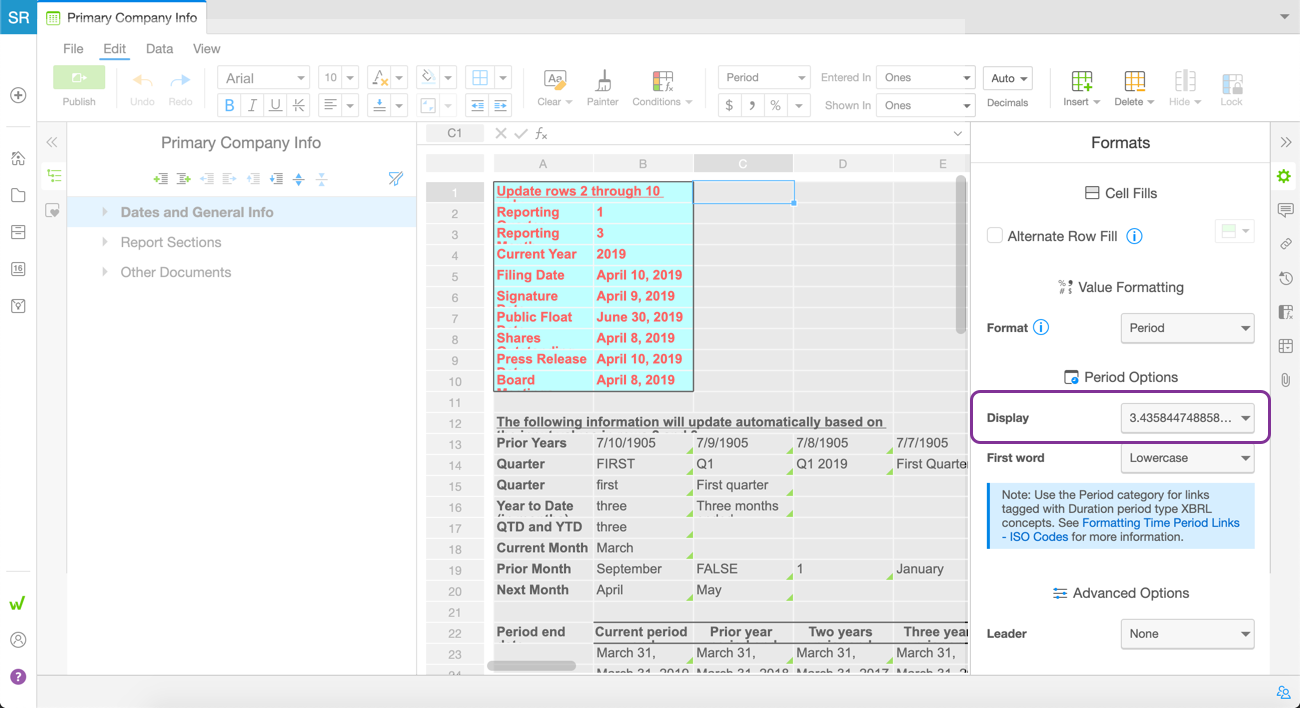Click the outline filter icon

point(395,179)
